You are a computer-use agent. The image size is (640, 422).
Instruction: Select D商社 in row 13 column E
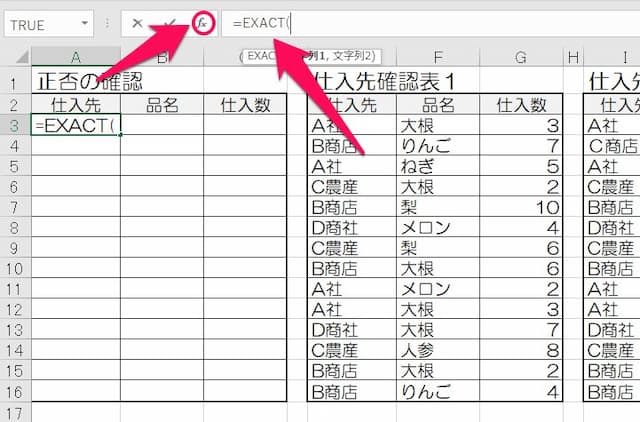[352, 330]
